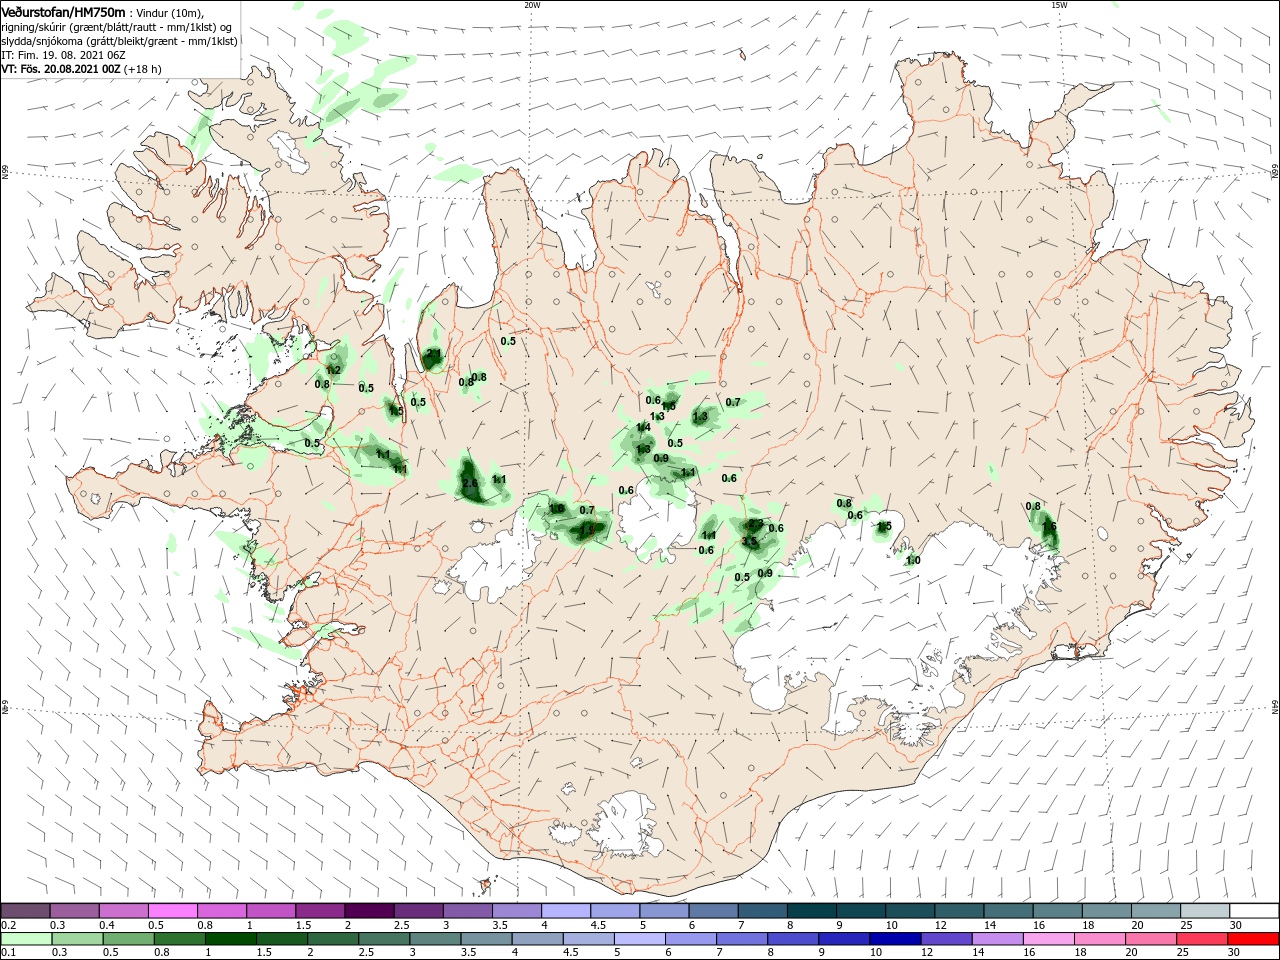1280x960 pixels.
Task: Pick the dark green swatch labeled 1.5
Action: pyautogui.click(x=281, y=939)
